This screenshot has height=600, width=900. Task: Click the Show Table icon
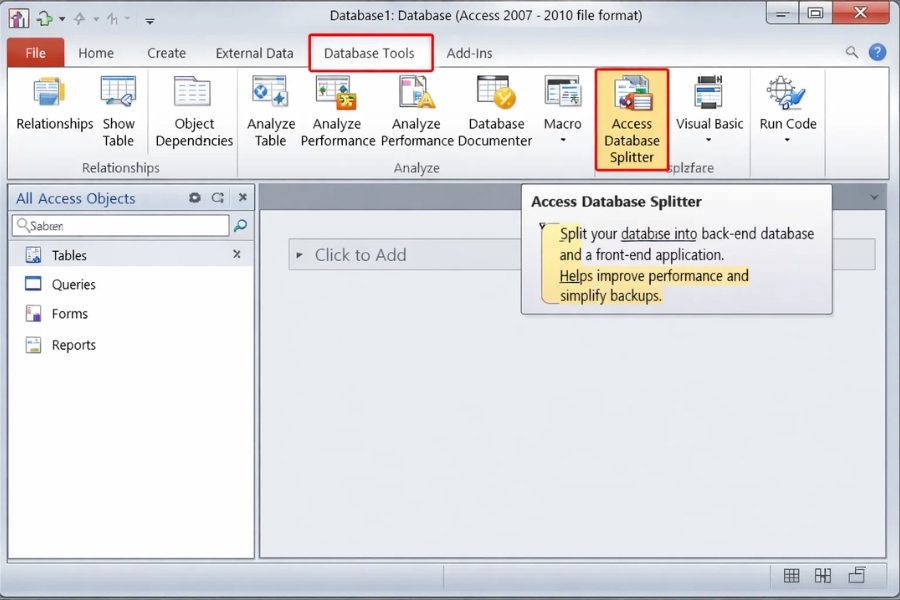point(118,110)
